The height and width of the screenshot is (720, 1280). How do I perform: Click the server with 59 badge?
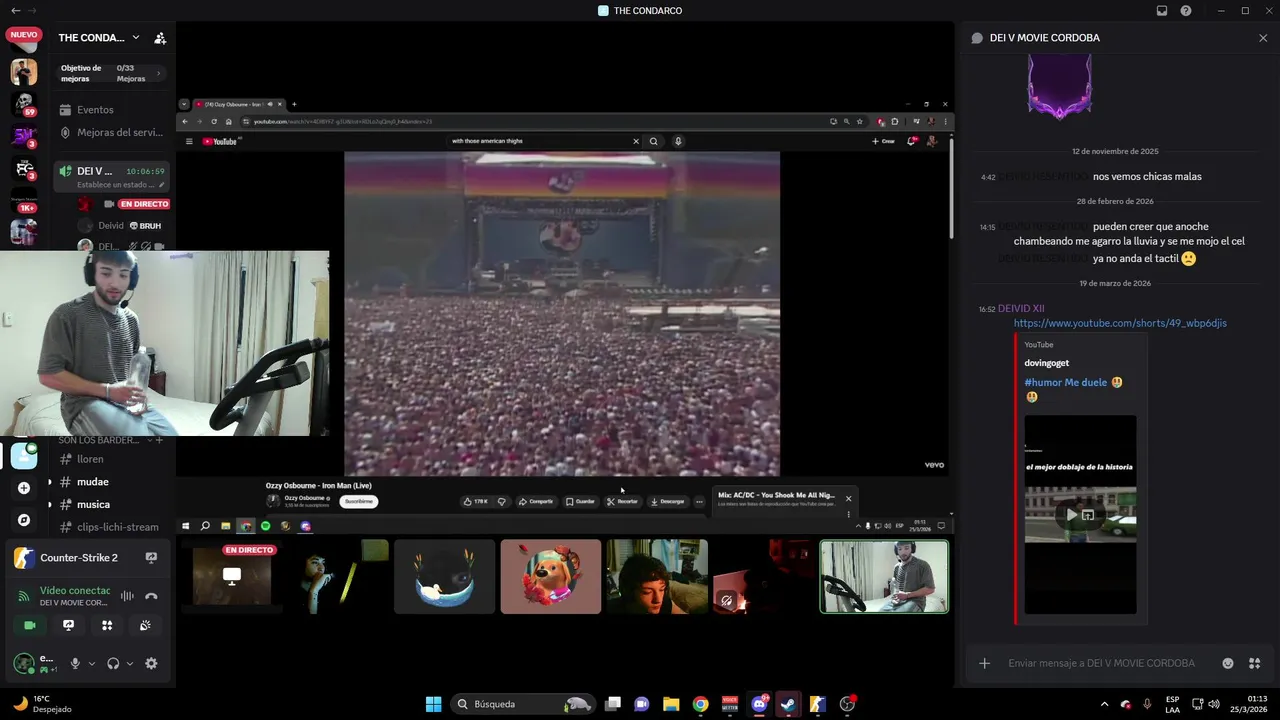(24, 104)
